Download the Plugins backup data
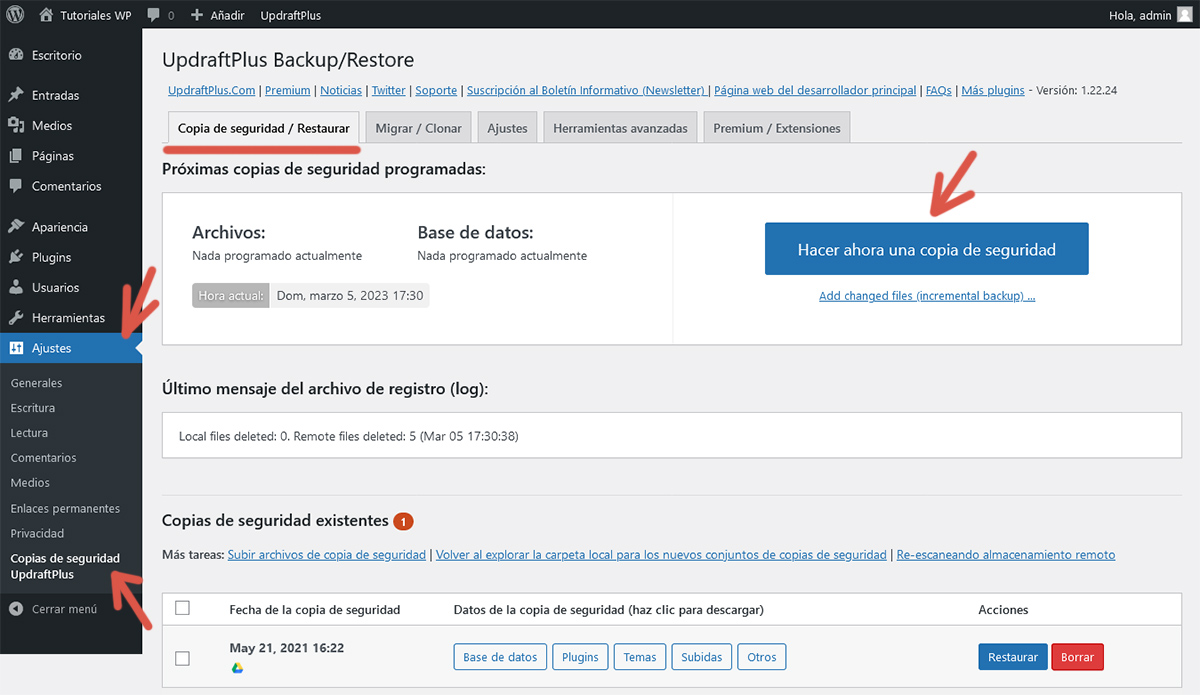Screen dimensions: 1200x695 [x=580, y=657]
